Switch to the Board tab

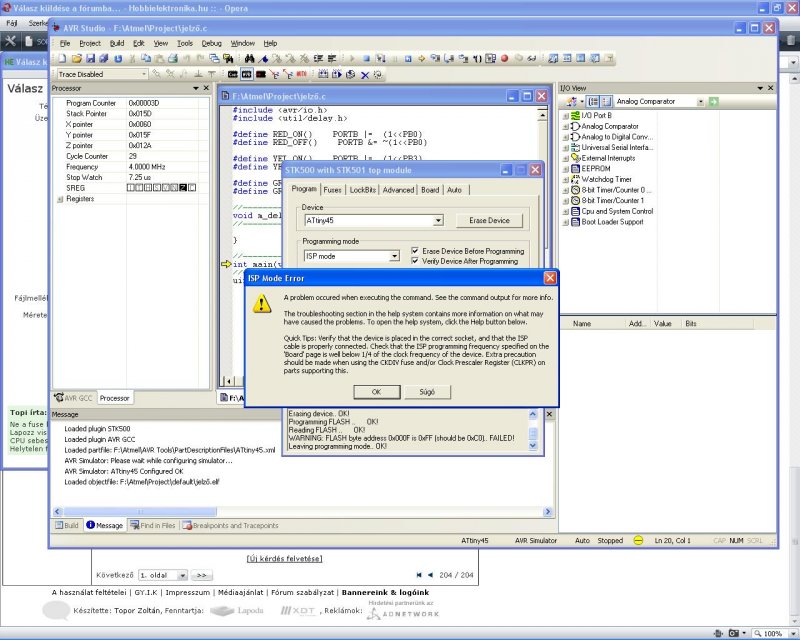point(430,190)
